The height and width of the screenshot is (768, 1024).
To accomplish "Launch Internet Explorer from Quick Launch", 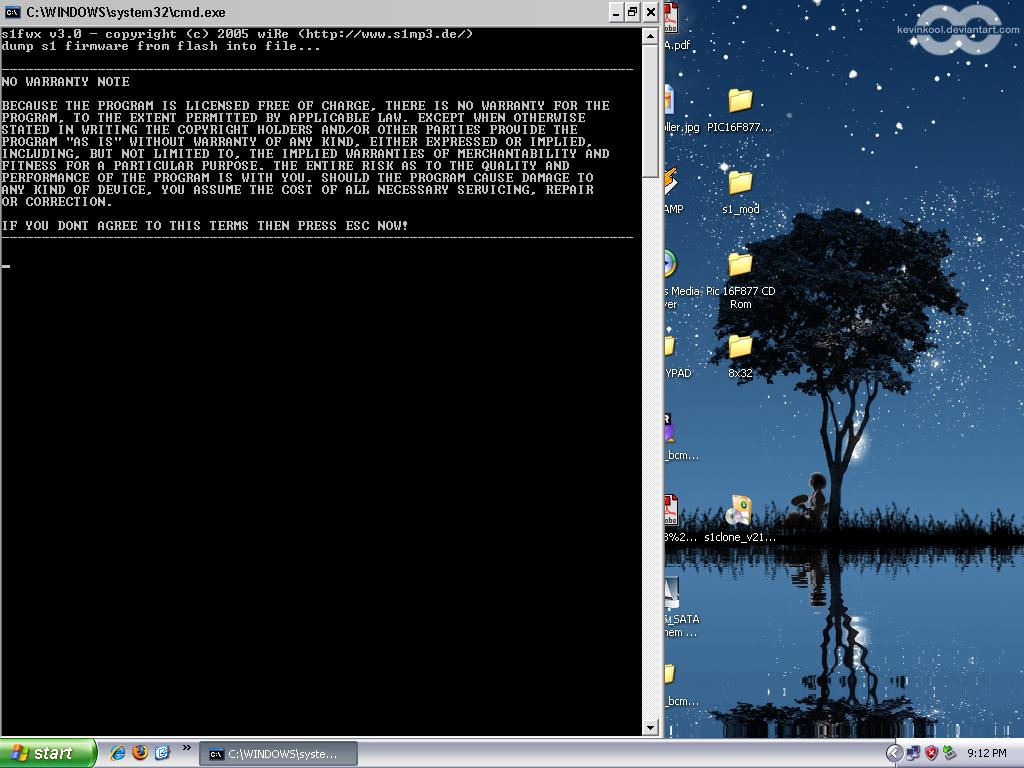I will pos(118,752).
